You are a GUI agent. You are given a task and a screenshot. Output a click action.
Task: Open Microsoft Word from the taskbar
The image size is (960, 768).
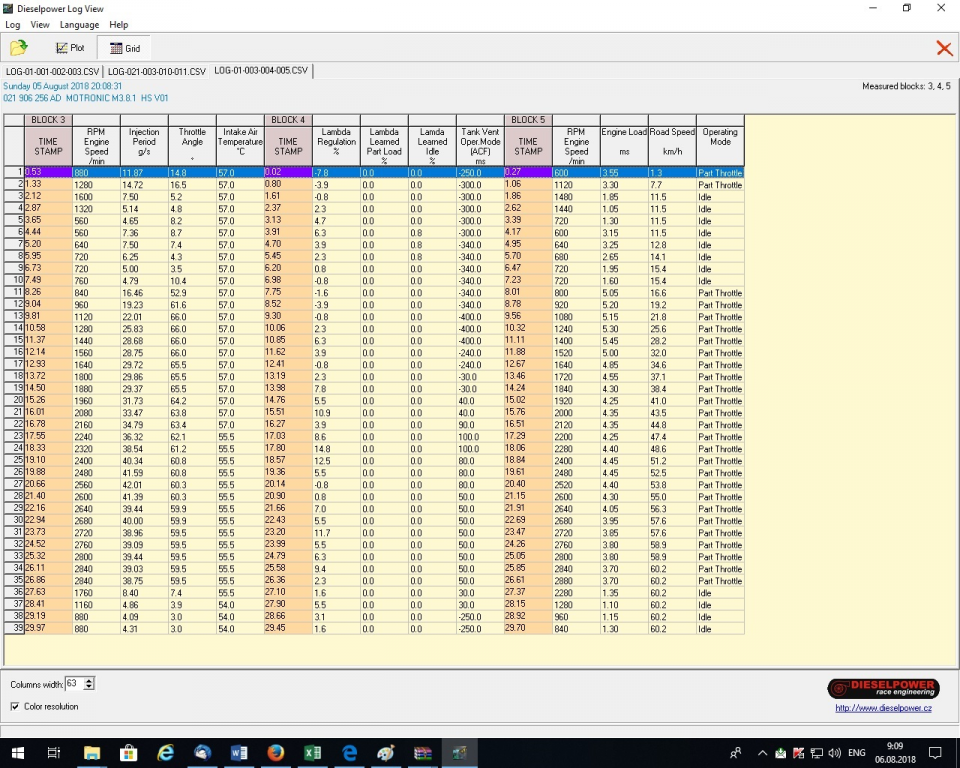[239, 752]
